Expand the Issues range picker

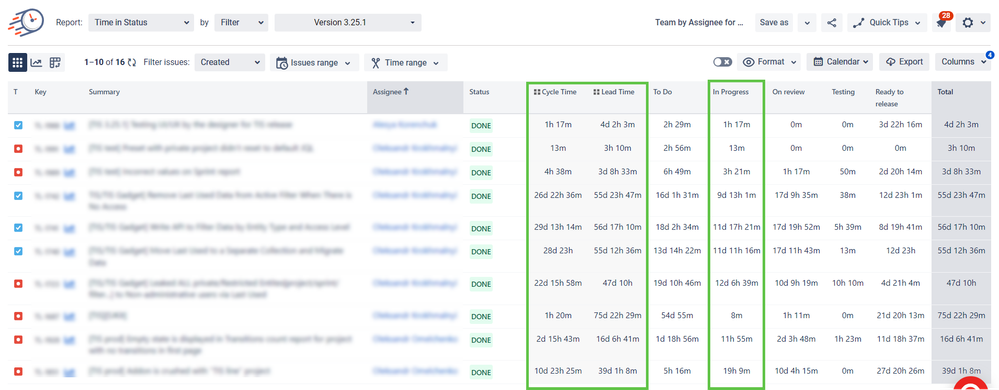pos(313,62)
